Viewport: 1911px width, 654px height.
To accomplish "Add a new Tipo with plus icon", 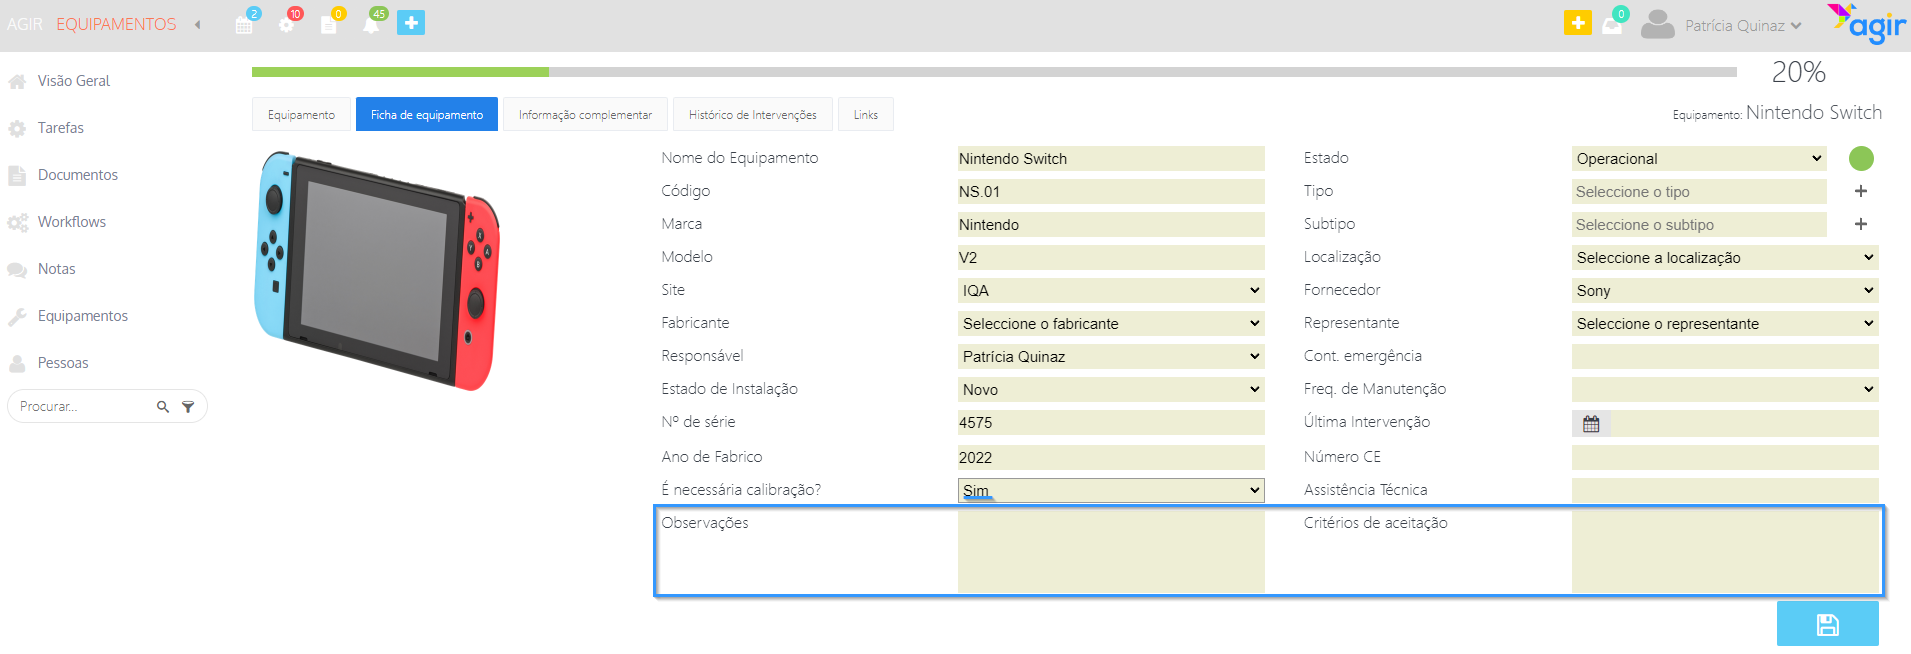I will pos(1861,191).
